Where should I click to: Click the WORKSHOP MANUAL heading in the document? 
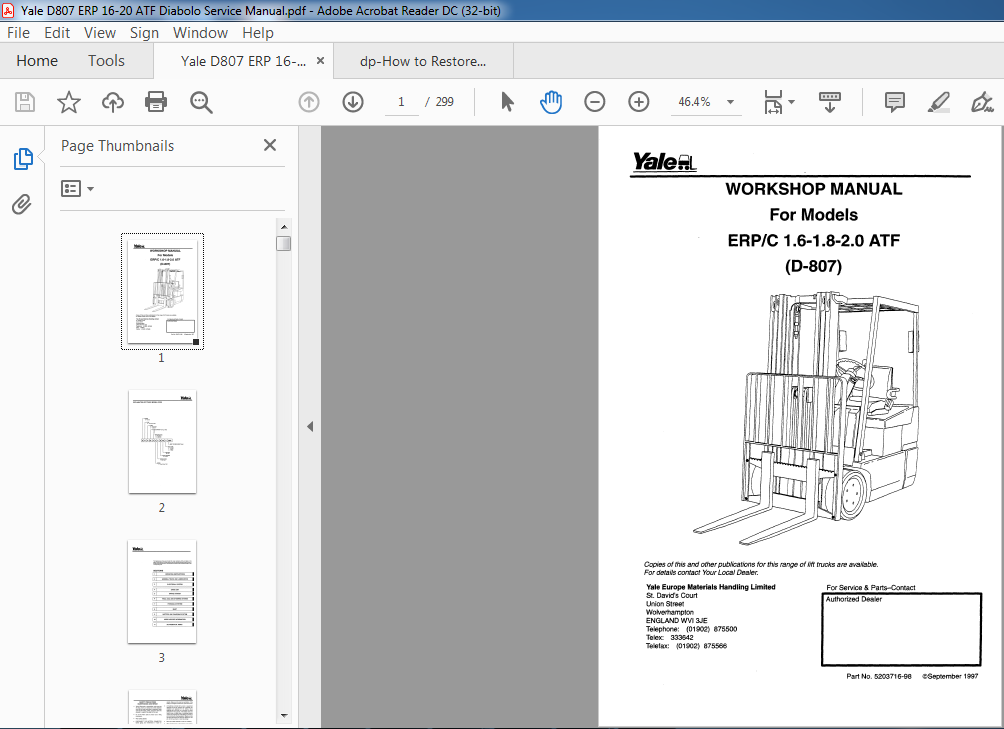click(x=813, y=189)
